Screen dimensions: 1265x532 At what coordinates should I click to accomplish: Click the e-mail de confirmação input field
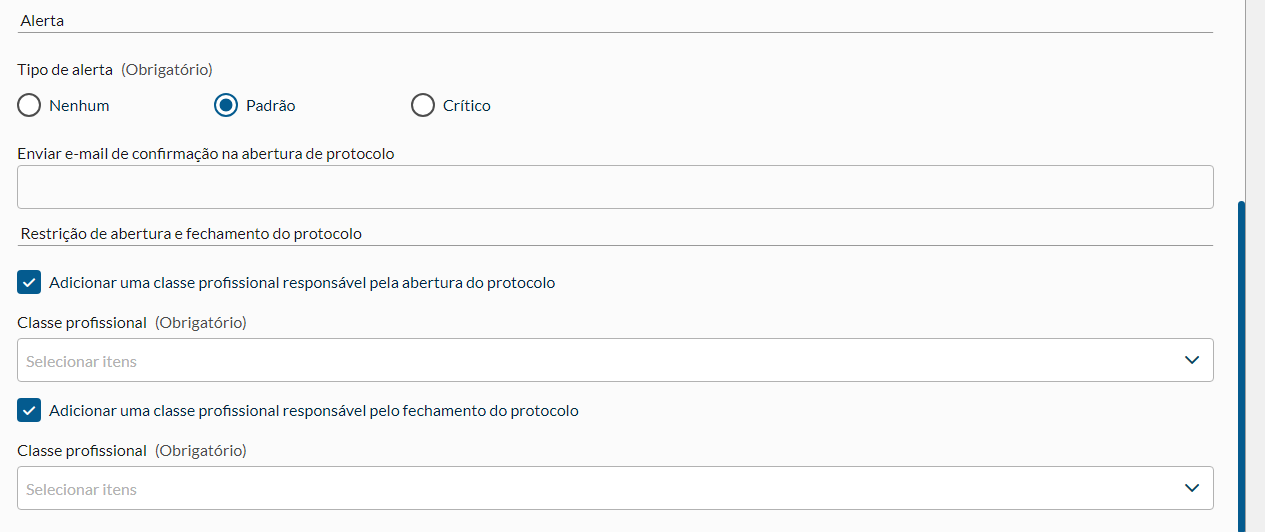coord(615,187)
